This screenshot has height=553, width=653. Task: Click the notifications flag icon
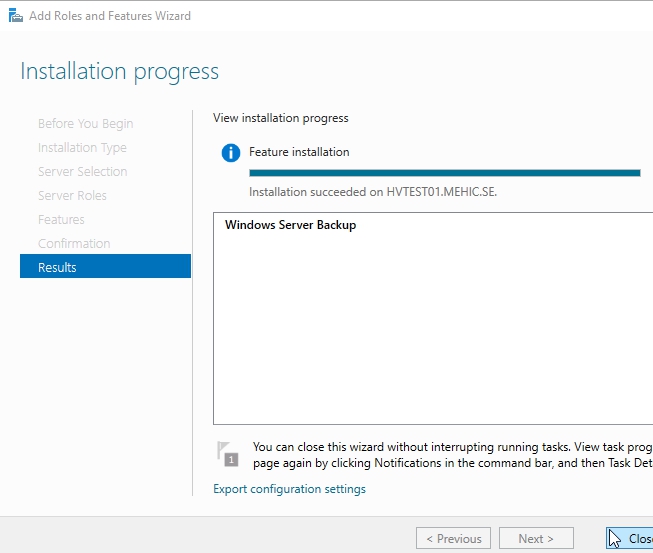click(x=227, y=453)
